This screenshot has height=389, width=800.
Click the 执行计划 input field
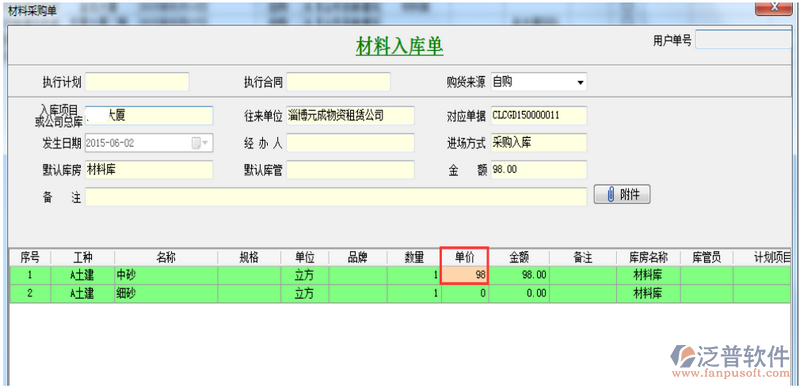137,82
